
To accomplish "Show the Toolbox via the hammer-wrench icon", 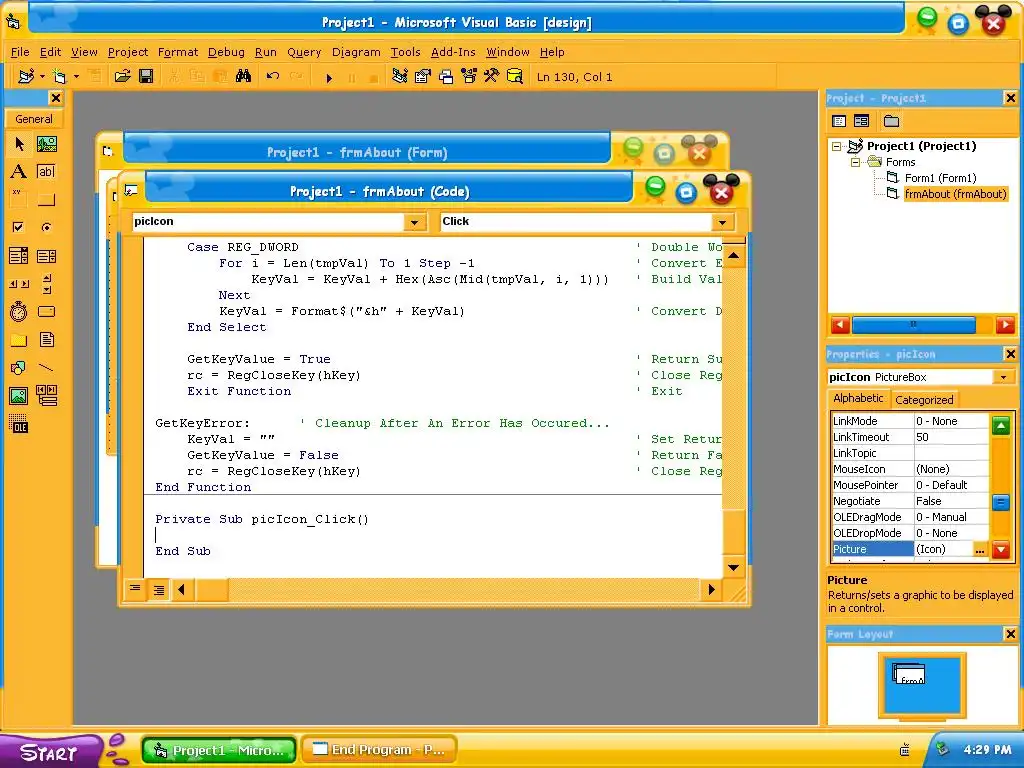I will point(491,76).
